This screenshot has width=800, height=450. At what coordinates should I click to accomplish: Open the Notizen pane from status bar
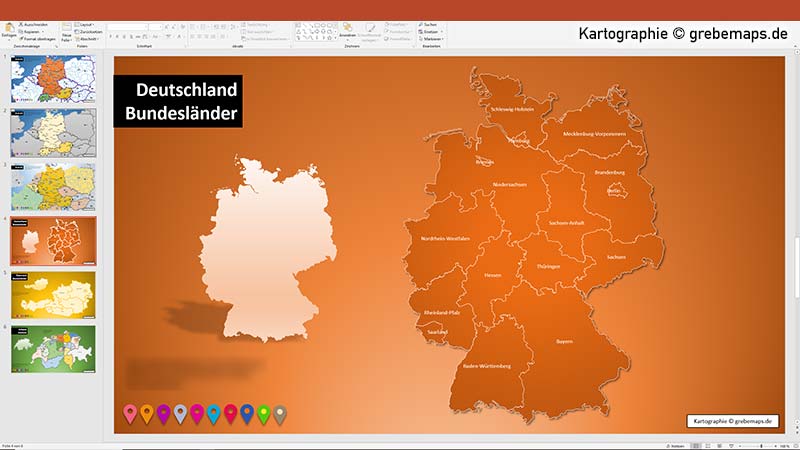click(x=676, y=446)
